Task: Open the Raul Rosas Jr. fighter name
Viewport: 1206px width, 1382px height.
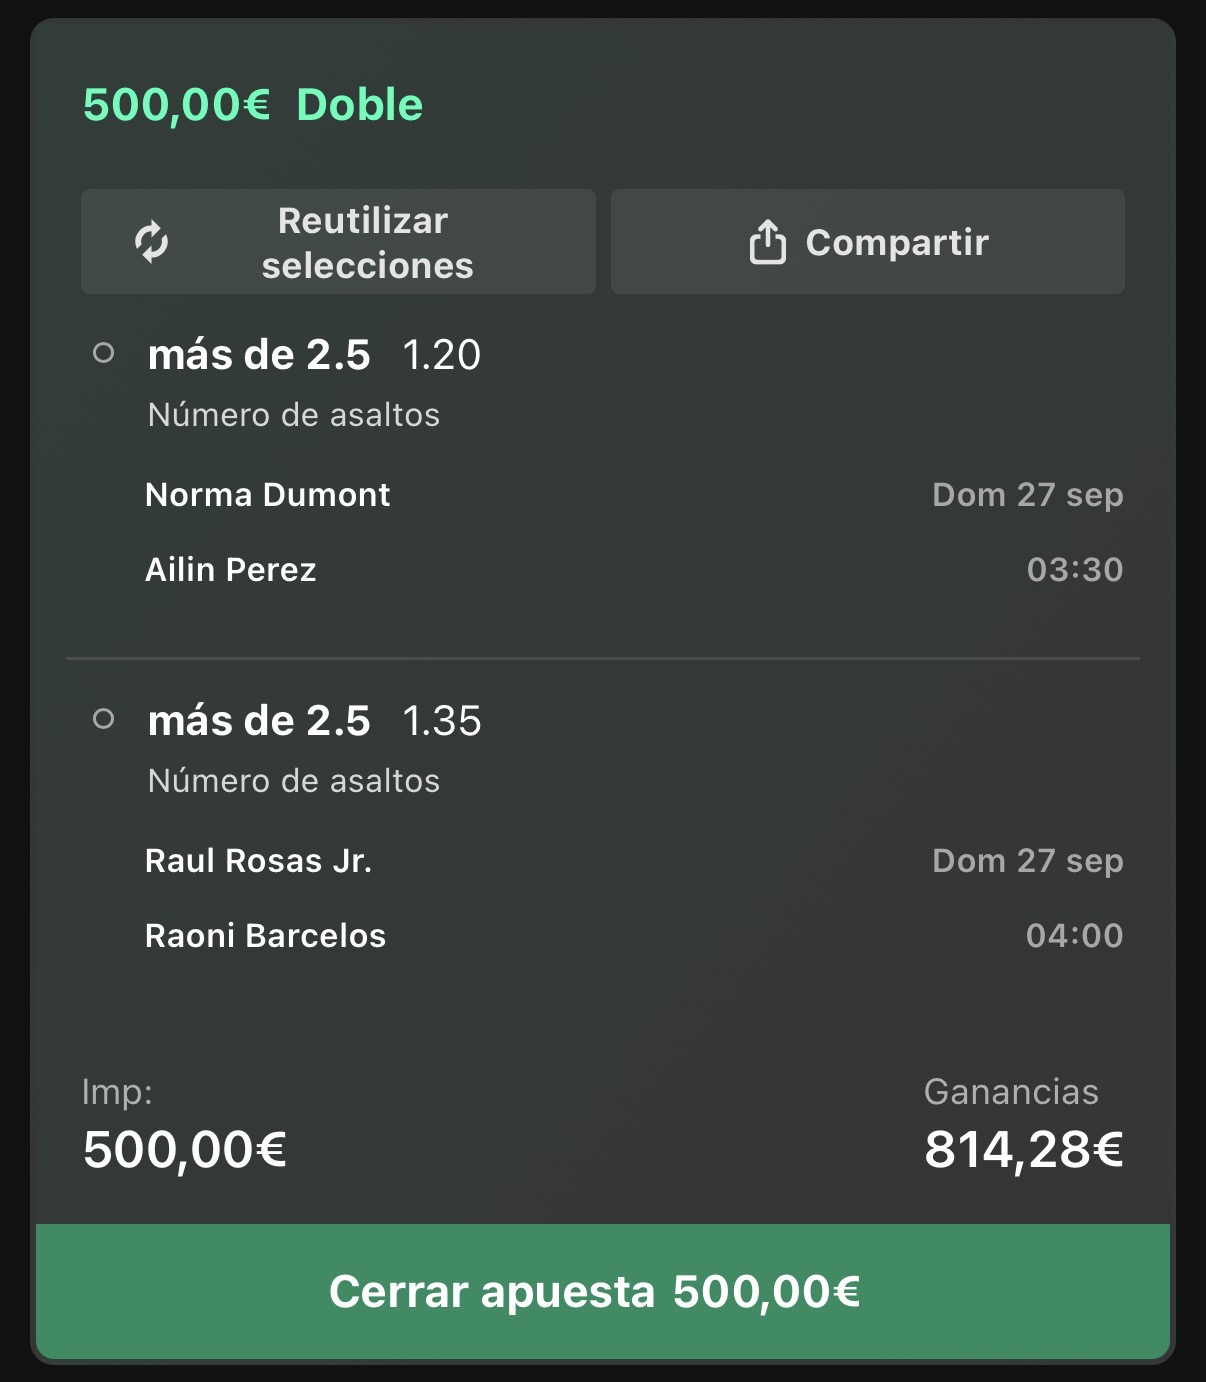Action: pos(259,861)
